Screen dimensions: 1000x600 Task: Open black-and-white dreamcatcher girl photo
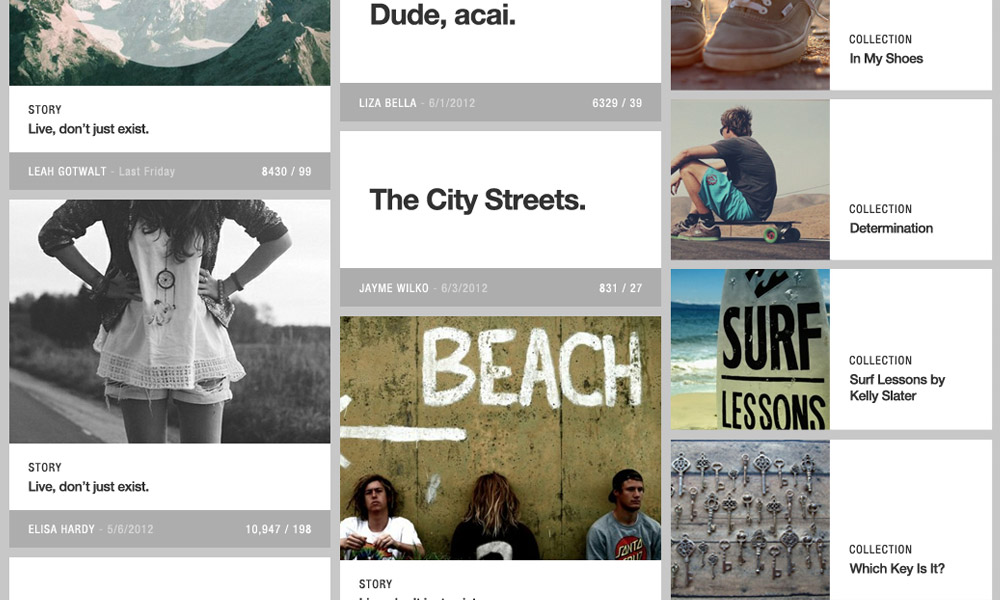point(170,321)
